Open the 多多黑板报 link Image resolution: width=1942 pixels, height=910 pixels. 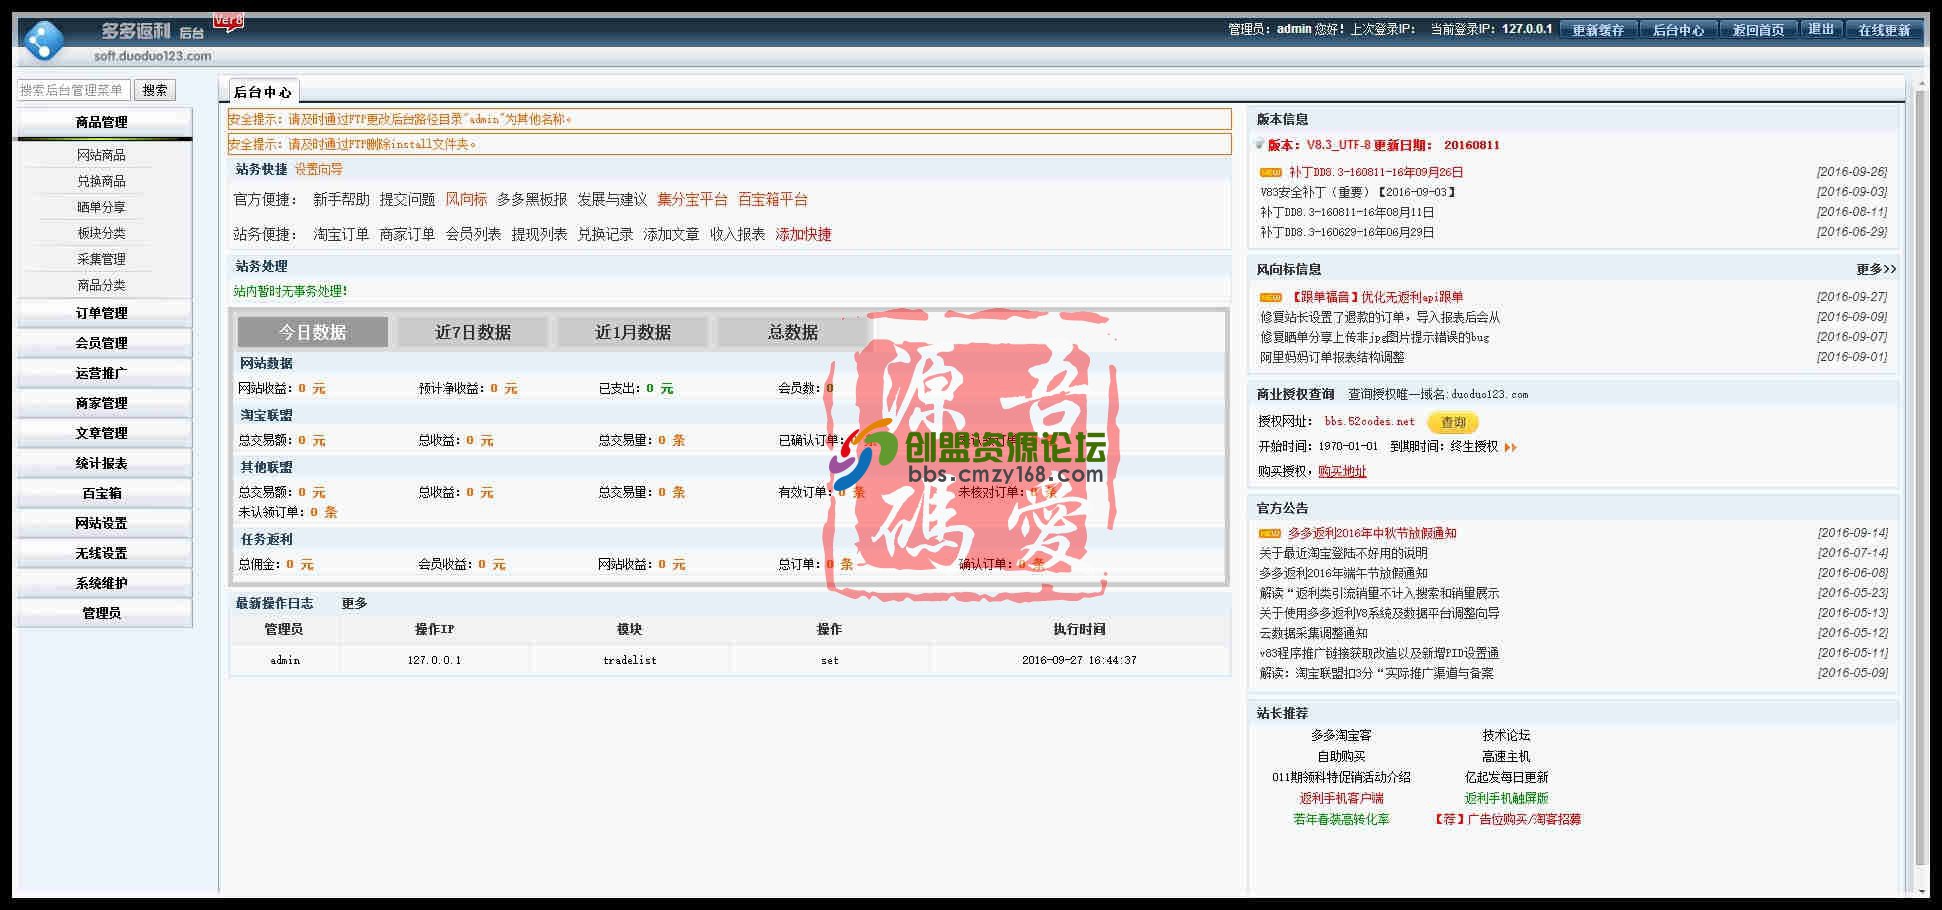[532, 200]
